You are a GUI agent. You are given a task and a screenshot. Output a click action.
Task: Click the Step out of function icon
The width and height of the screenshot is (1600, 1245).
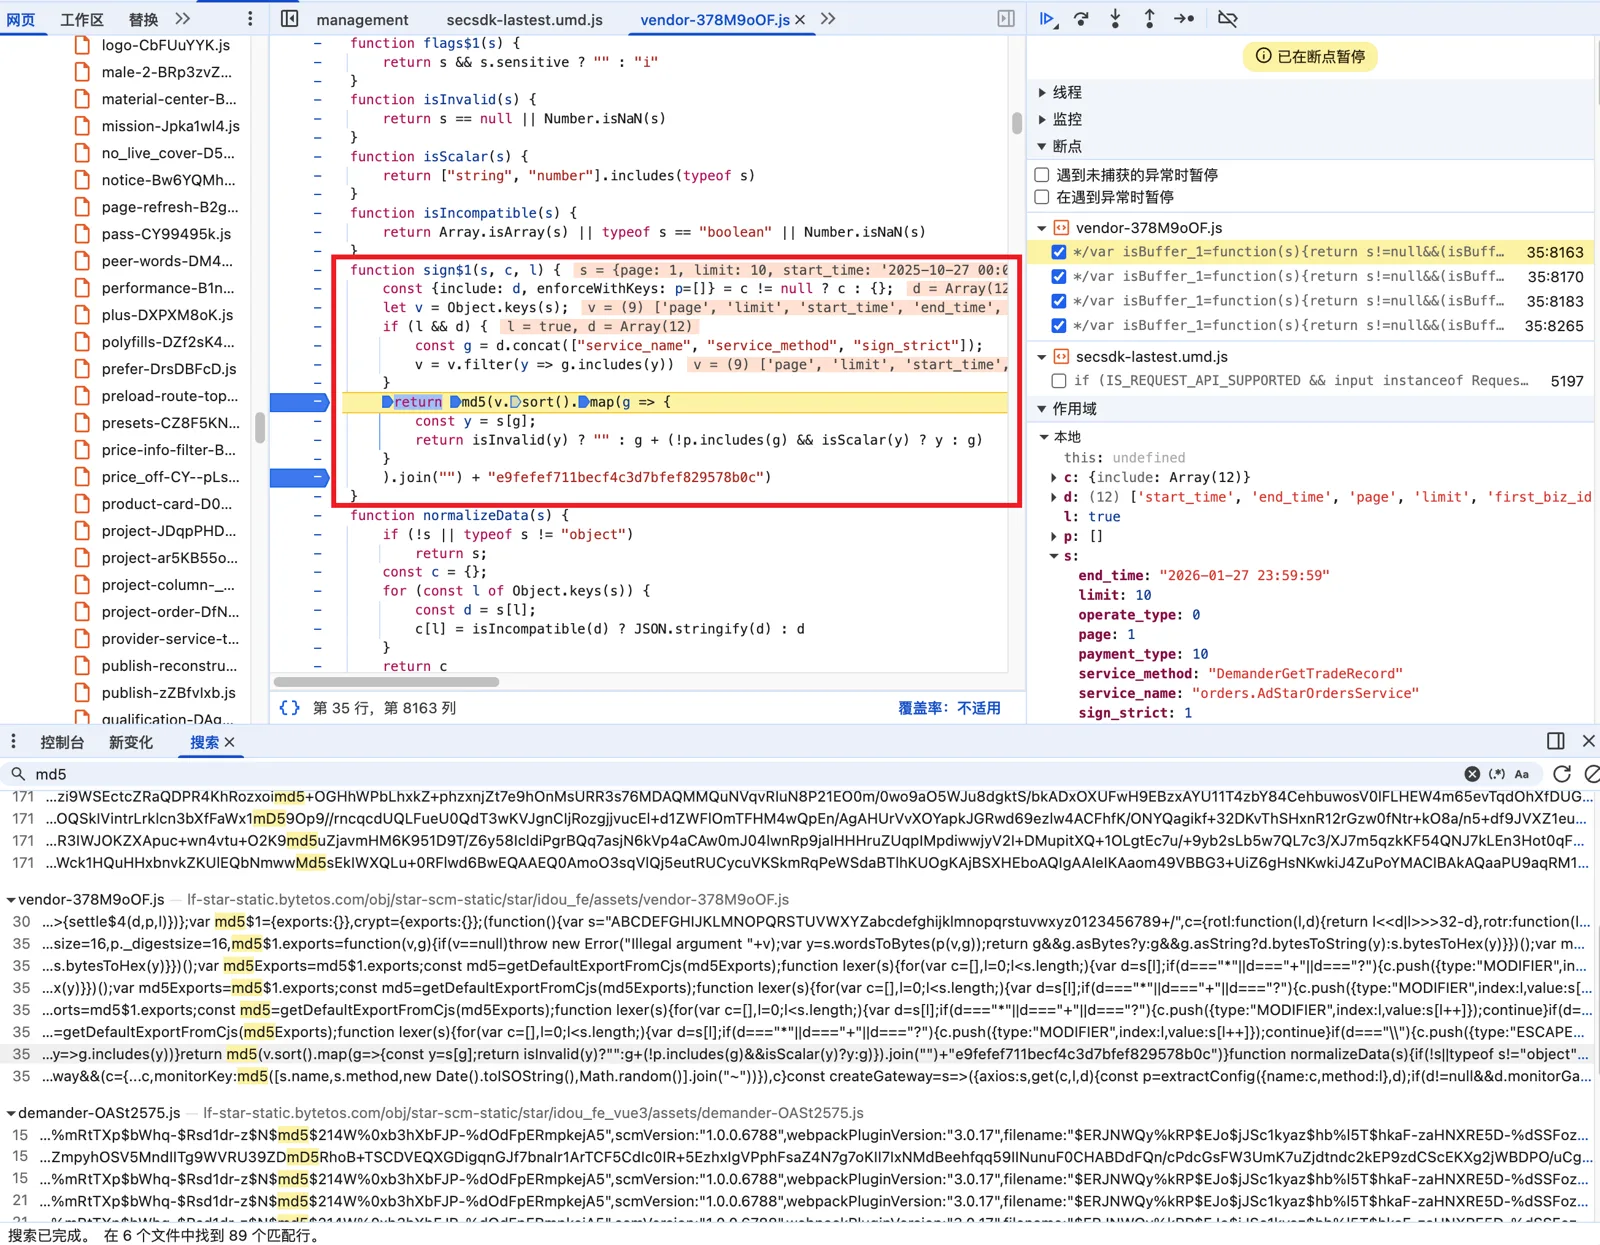tap(1149, 19)
